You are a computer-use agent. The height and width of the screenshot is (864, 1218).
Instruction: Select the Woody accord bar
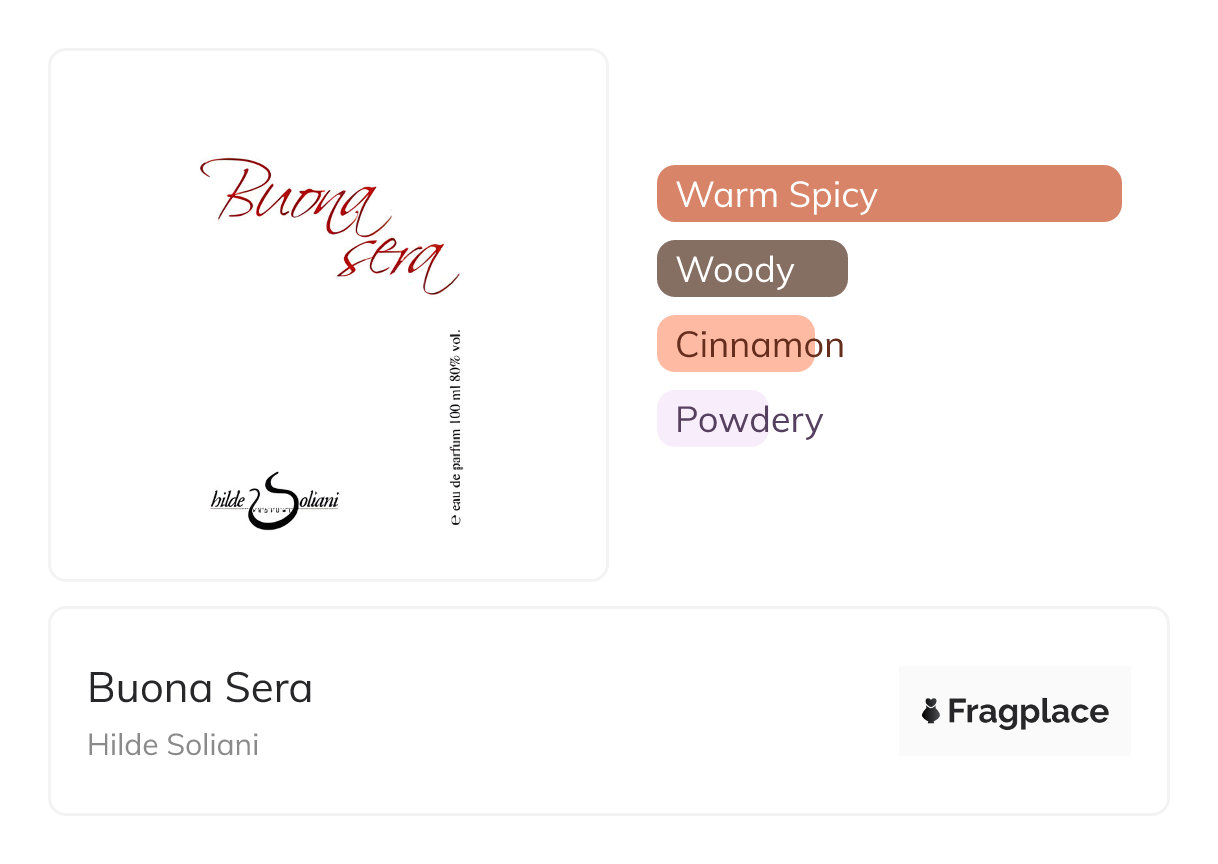pyautogui.click(x=751, y=269)
